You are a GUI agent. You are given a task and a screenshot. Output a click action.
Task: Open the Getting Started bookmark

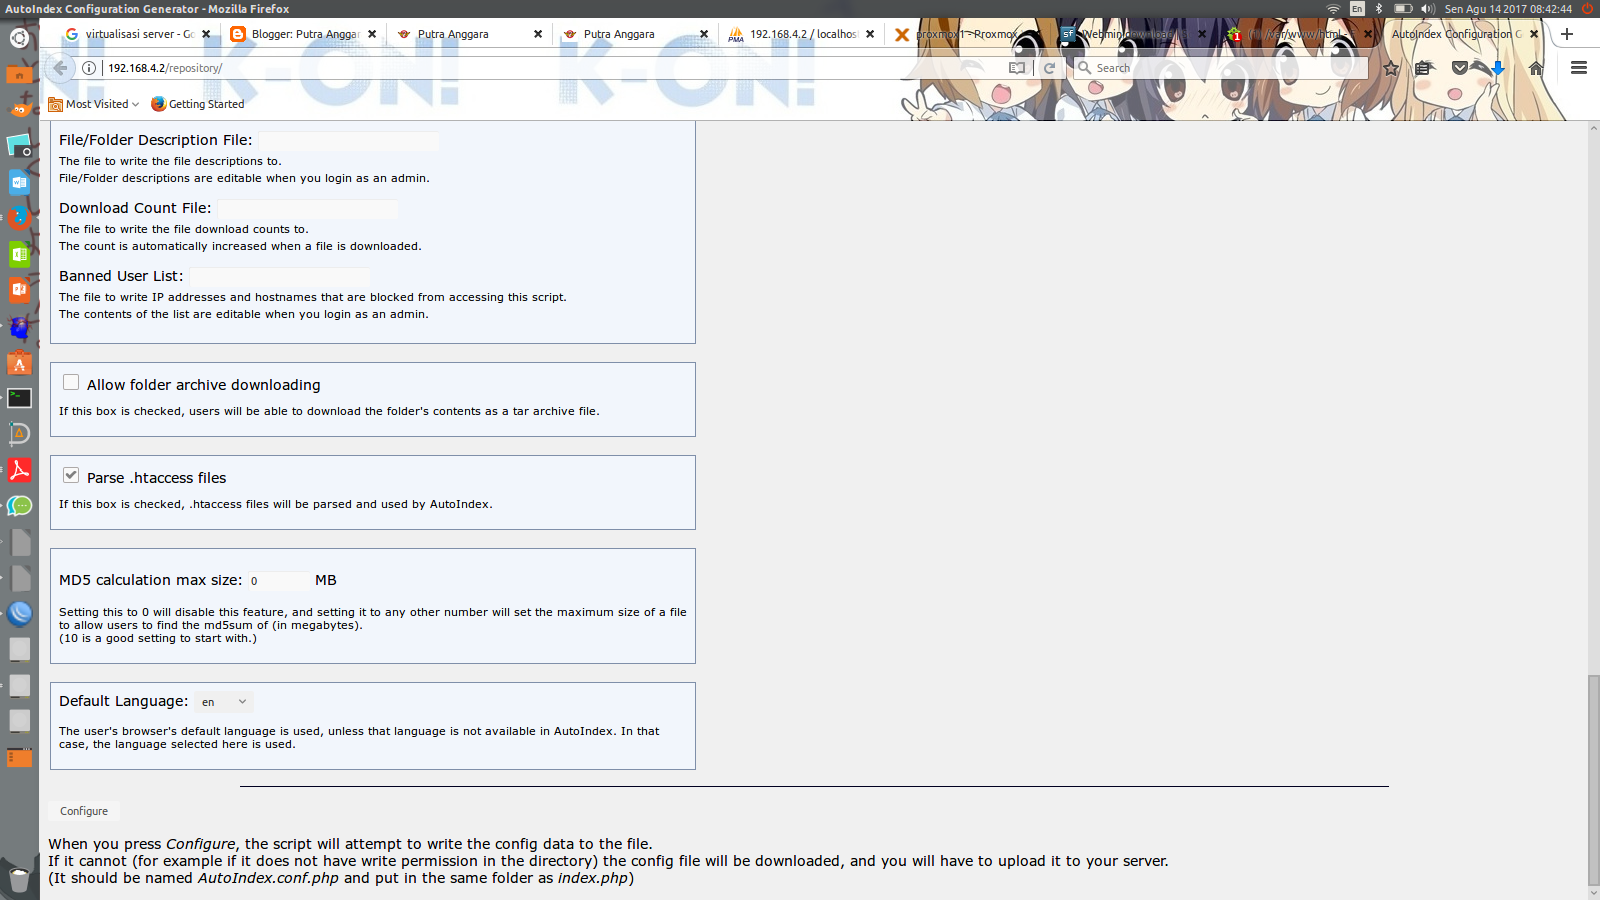(198, 104)
